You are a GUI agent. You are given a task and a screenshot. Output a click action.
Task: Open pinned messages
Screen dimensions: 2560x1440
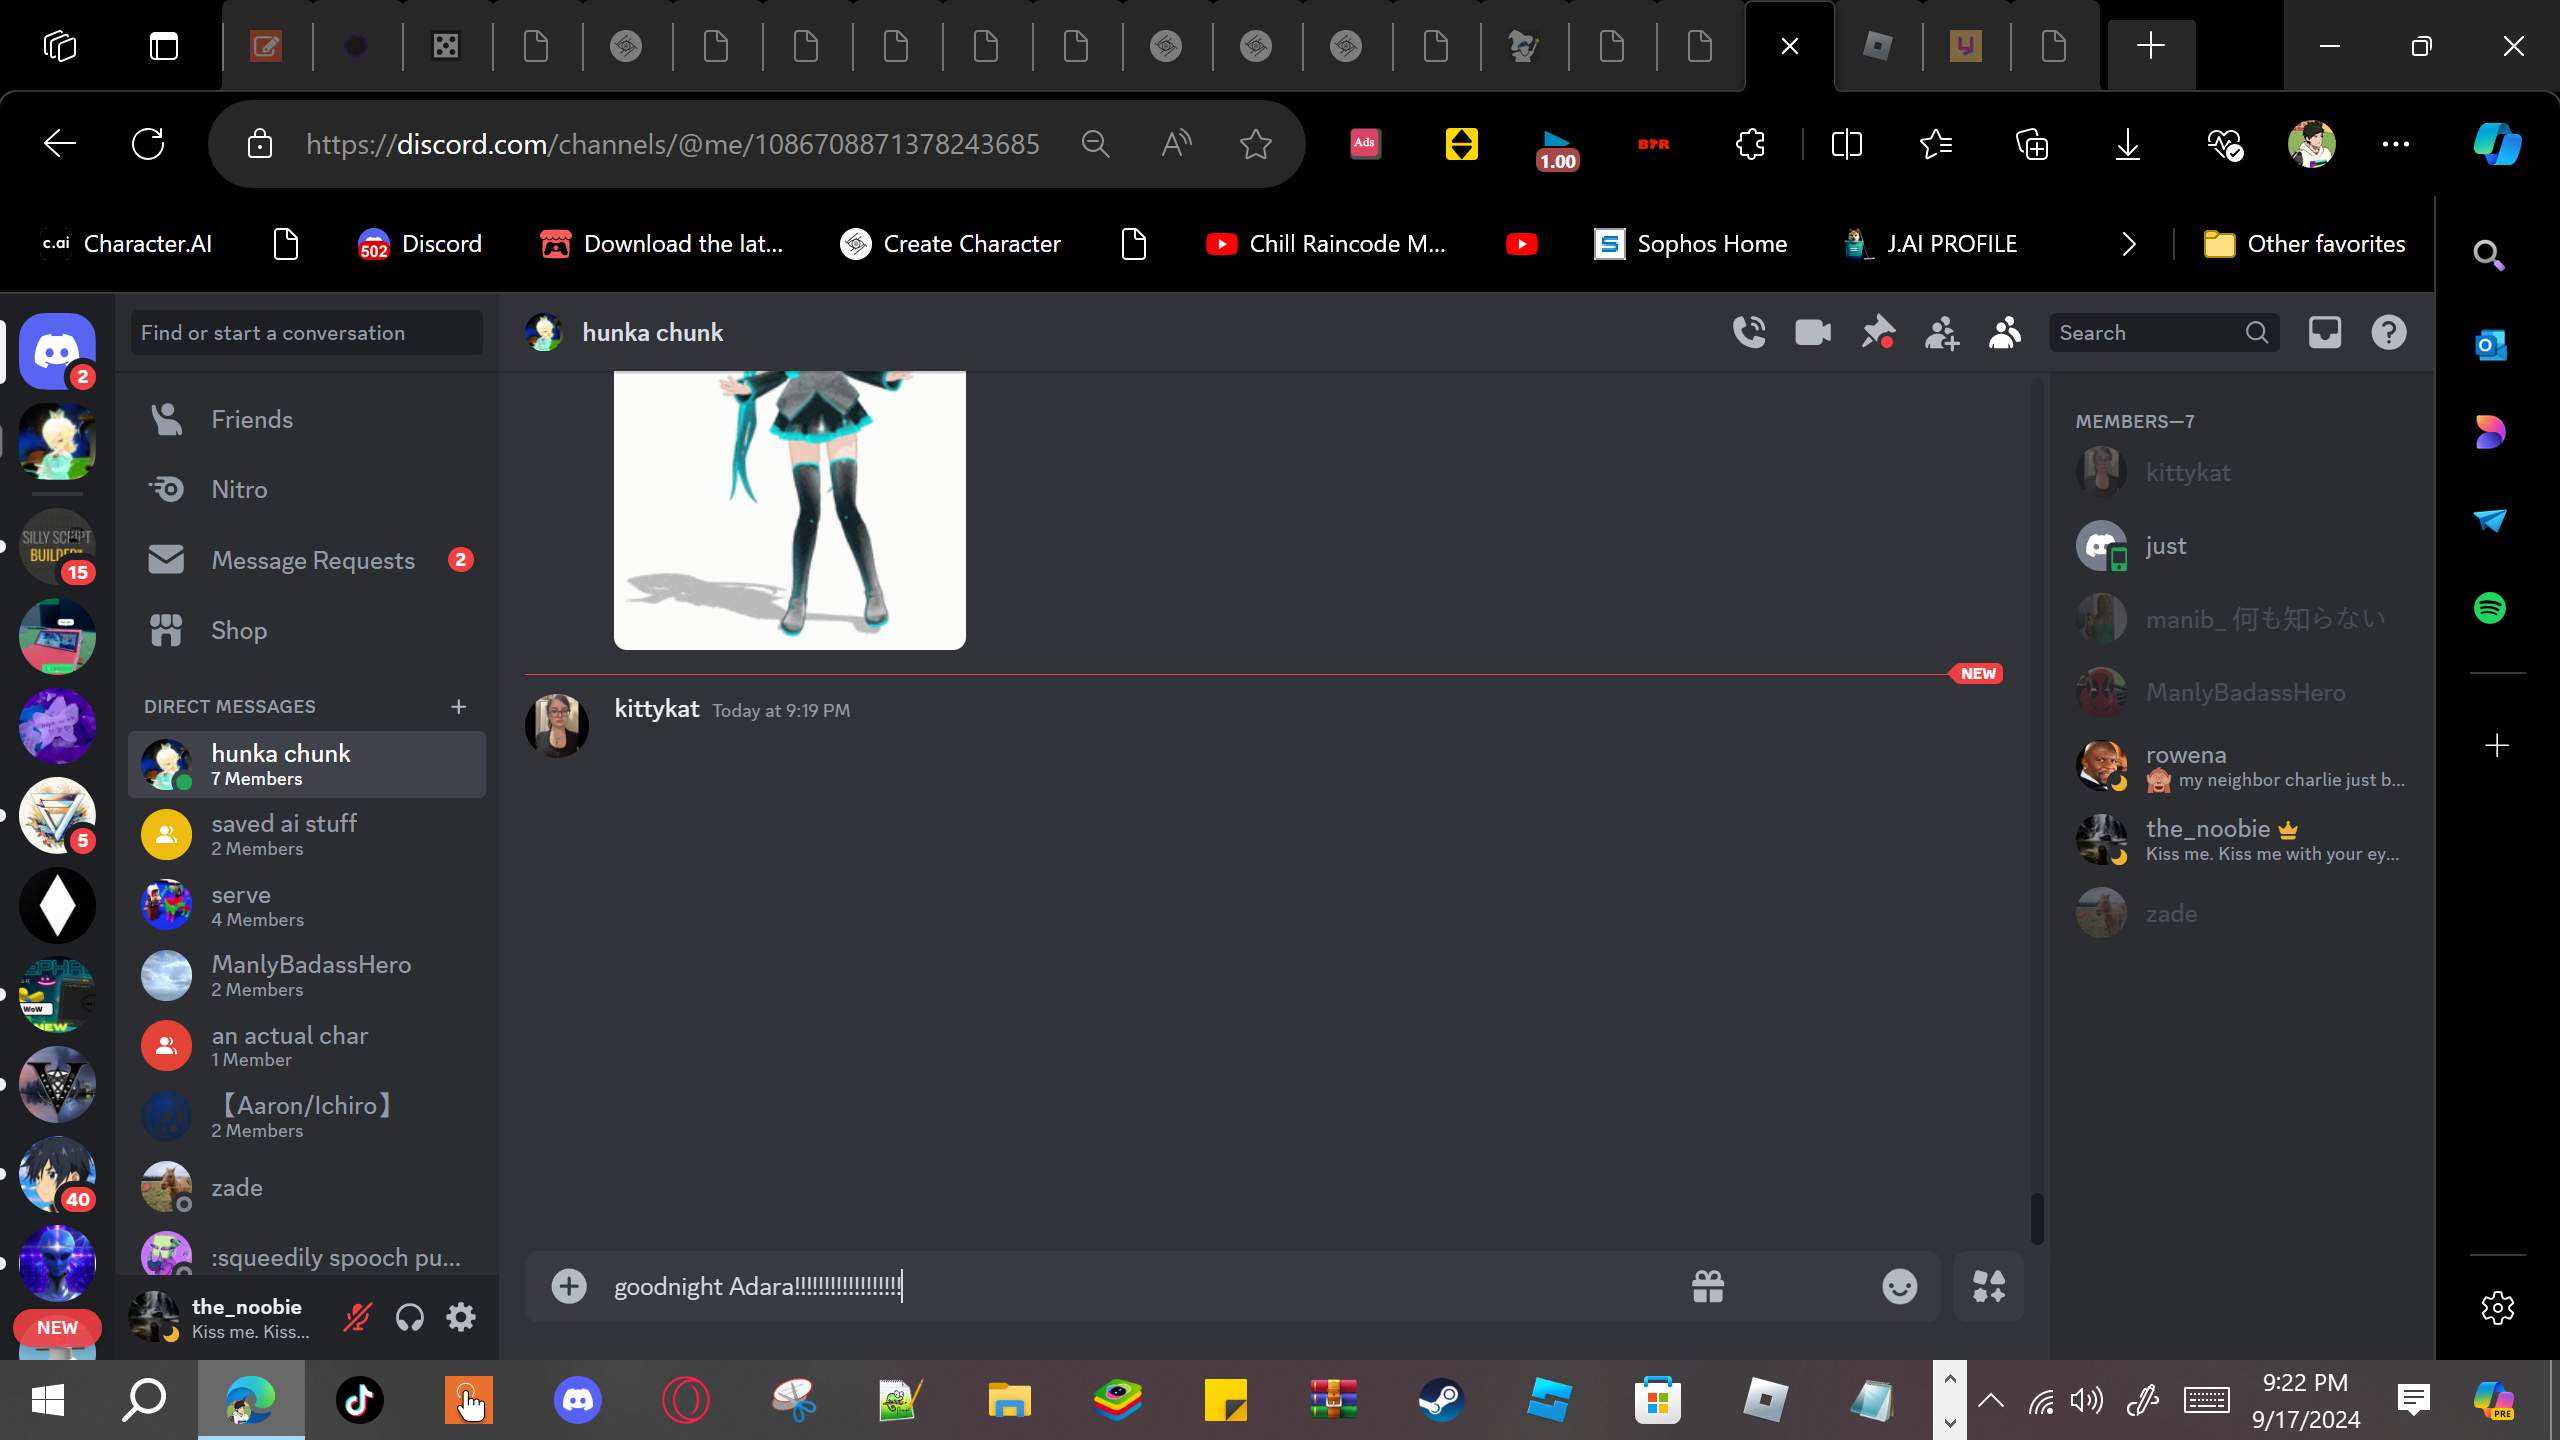click(1877, 332)
